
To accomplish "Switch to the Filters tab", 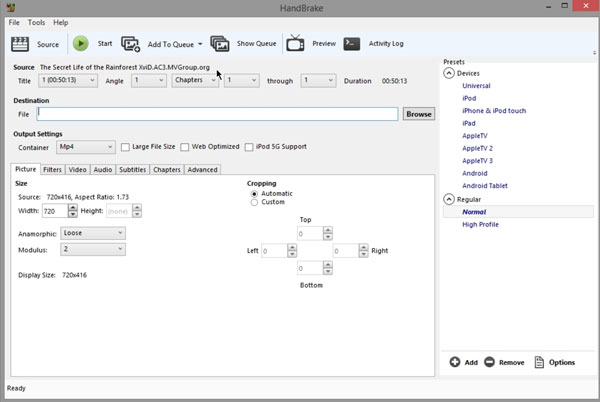I will point(52,169).
